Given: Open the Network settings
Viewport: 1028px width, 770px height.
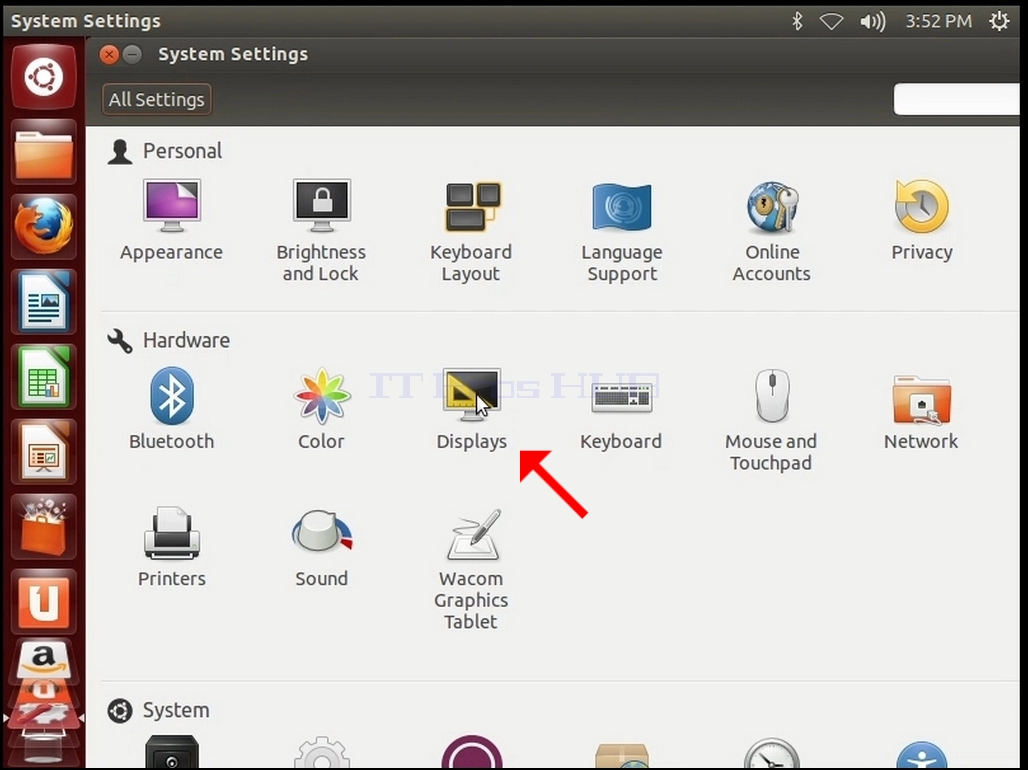Looking at the screenshot, I should click(x=920, y=412).
